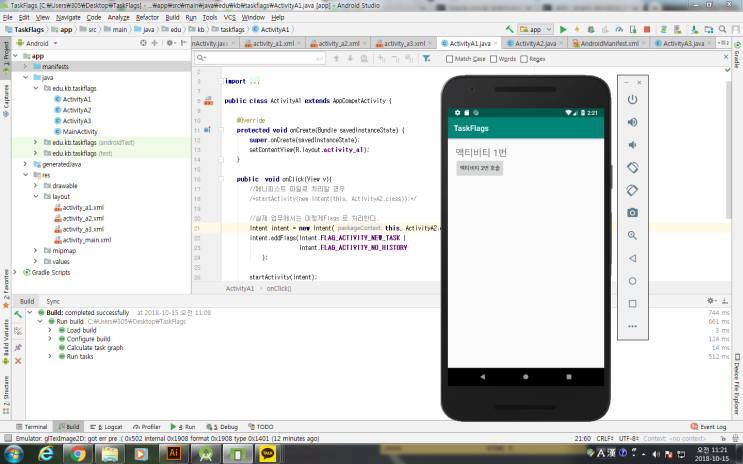Click emulator Overview square in side panel
The height and width of the screenshot is (464, 743).
[632, 304]
